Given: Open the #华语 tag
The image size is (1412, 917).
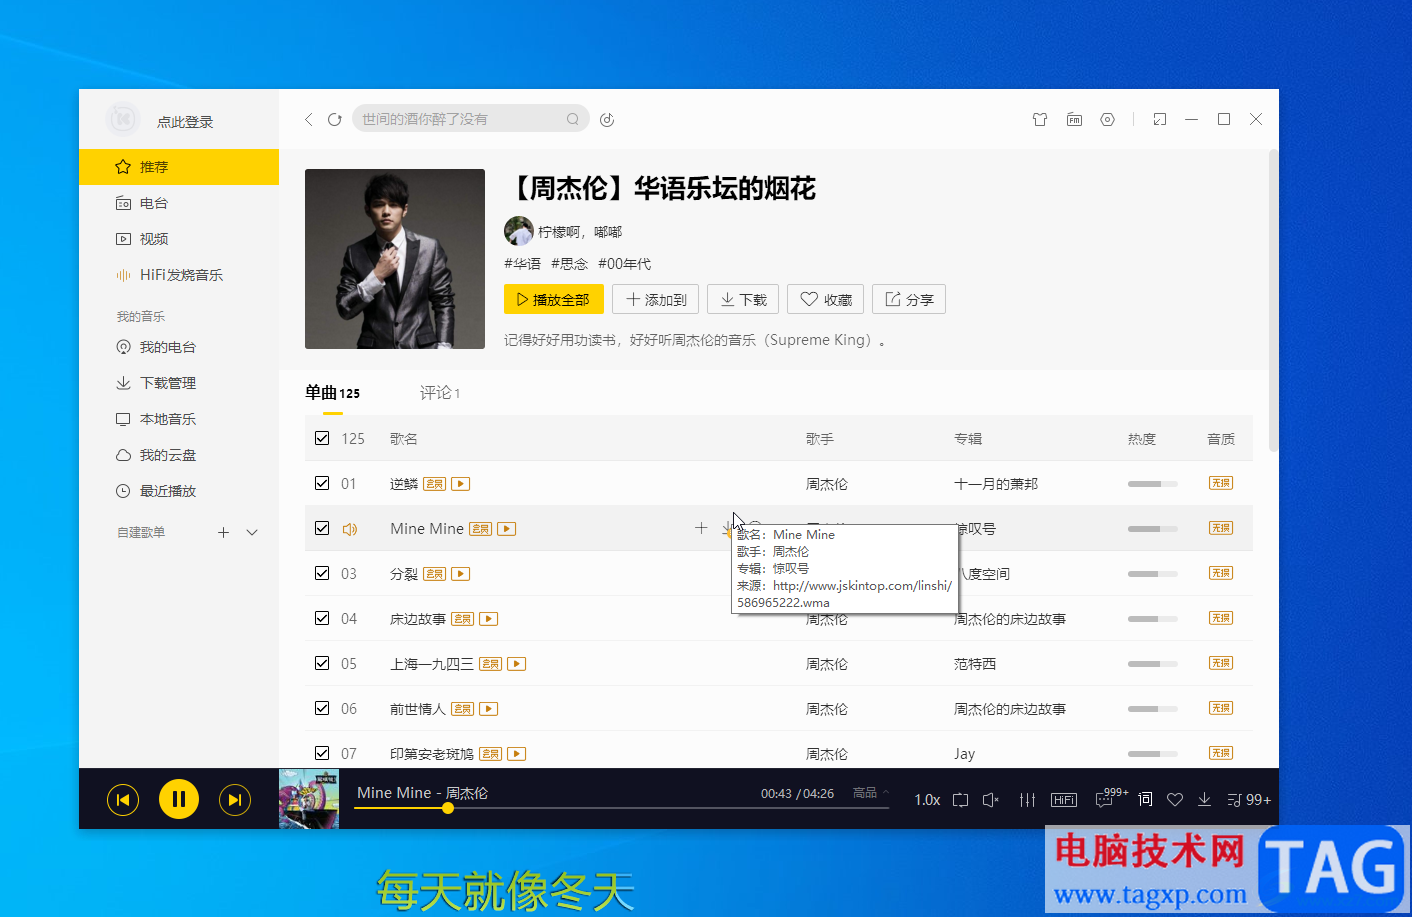Looking at the screenshot, I should (522, 264).
